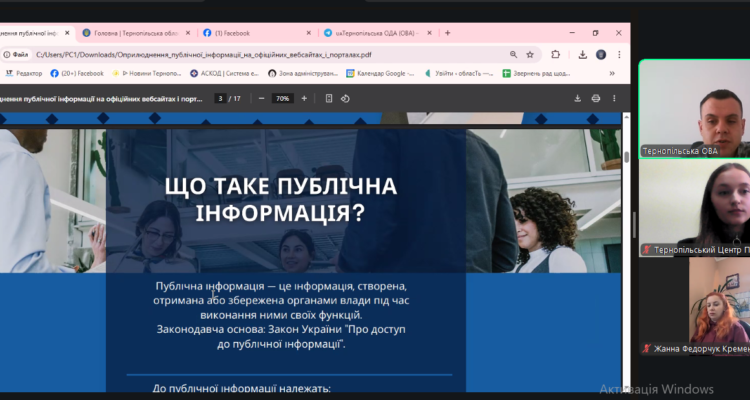This screenshot has width=750, height=400.
Task: Print the PDF document
Action: (596, 99)
